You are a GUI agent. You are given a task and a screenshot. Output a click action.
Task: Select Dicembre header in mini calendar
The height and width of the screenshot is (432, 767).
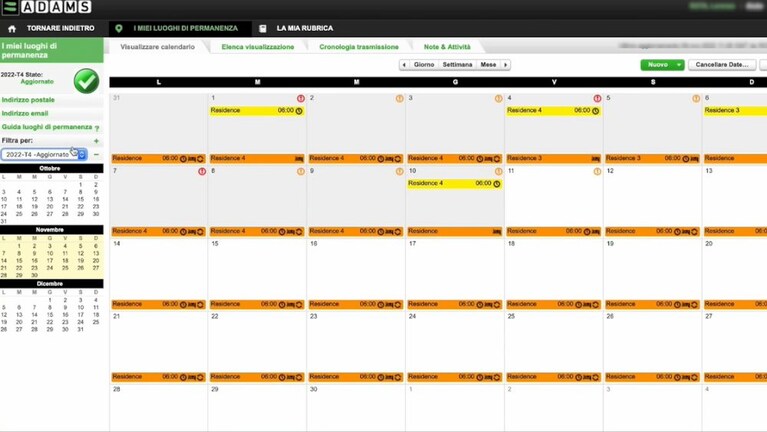50,284
